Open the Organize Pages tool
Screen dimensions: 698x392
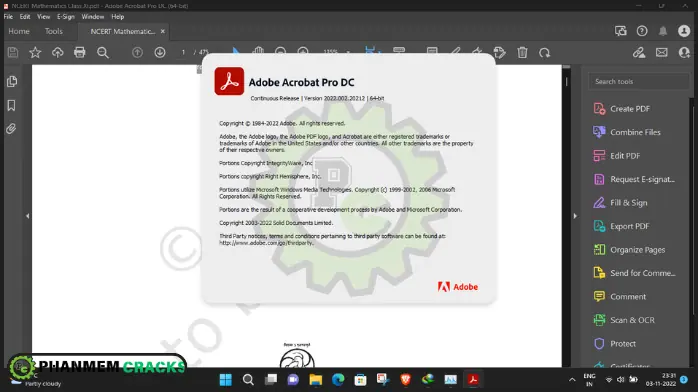pos(629,250)
